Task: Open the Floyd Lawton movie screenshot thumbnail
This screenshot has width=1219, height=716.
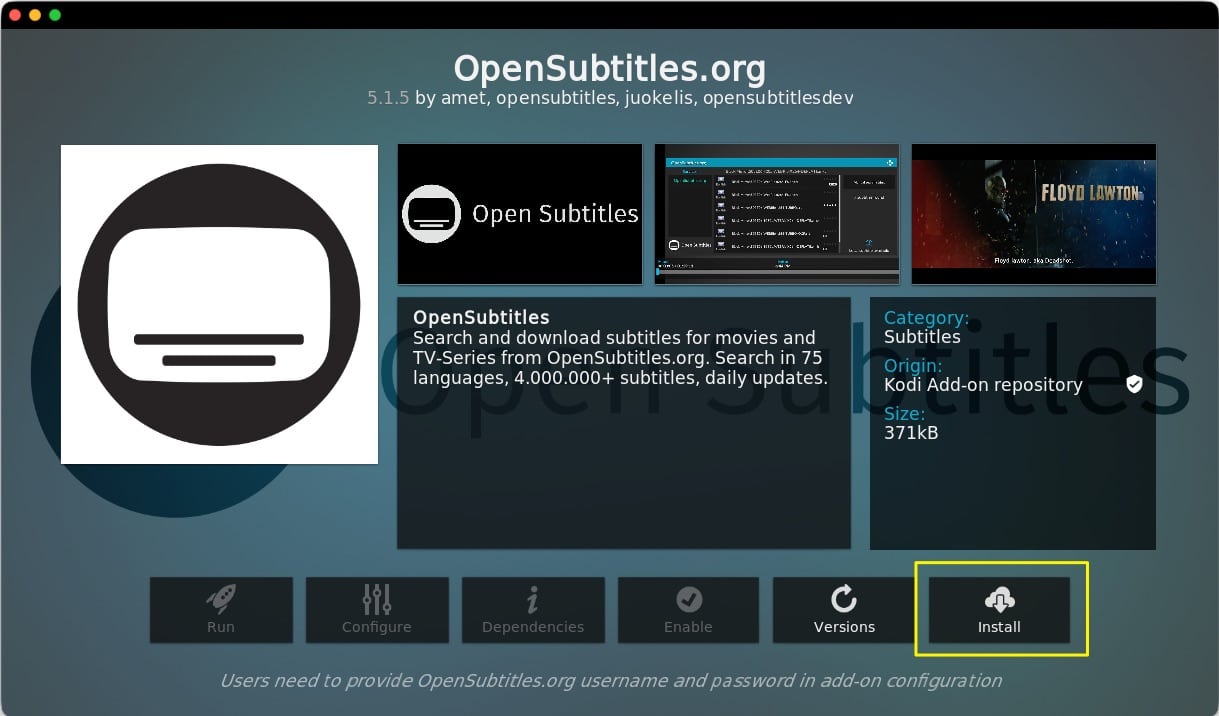Action: coord(1034,214)
